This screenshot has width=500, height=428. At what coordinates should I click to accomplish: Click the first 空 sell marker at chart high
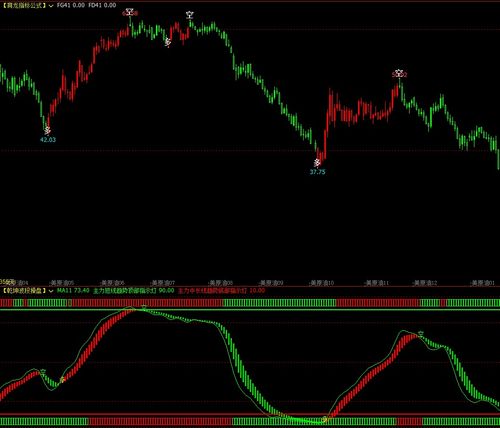pyautogui.click(x=130, y=12)
